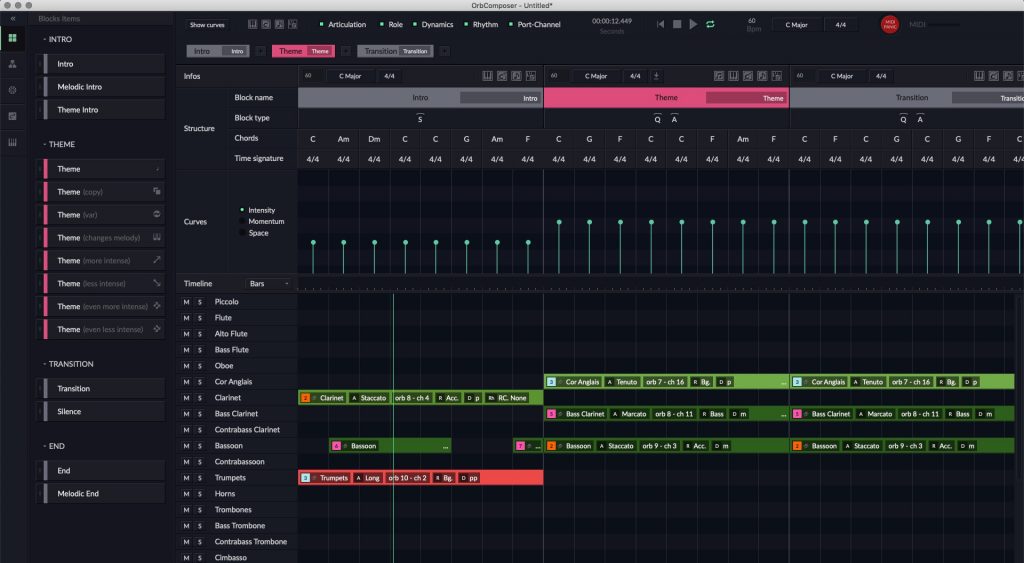Click the down arrow on Theme (less intense)
The width and height of the screenshot is (1024, 563).
157,283
